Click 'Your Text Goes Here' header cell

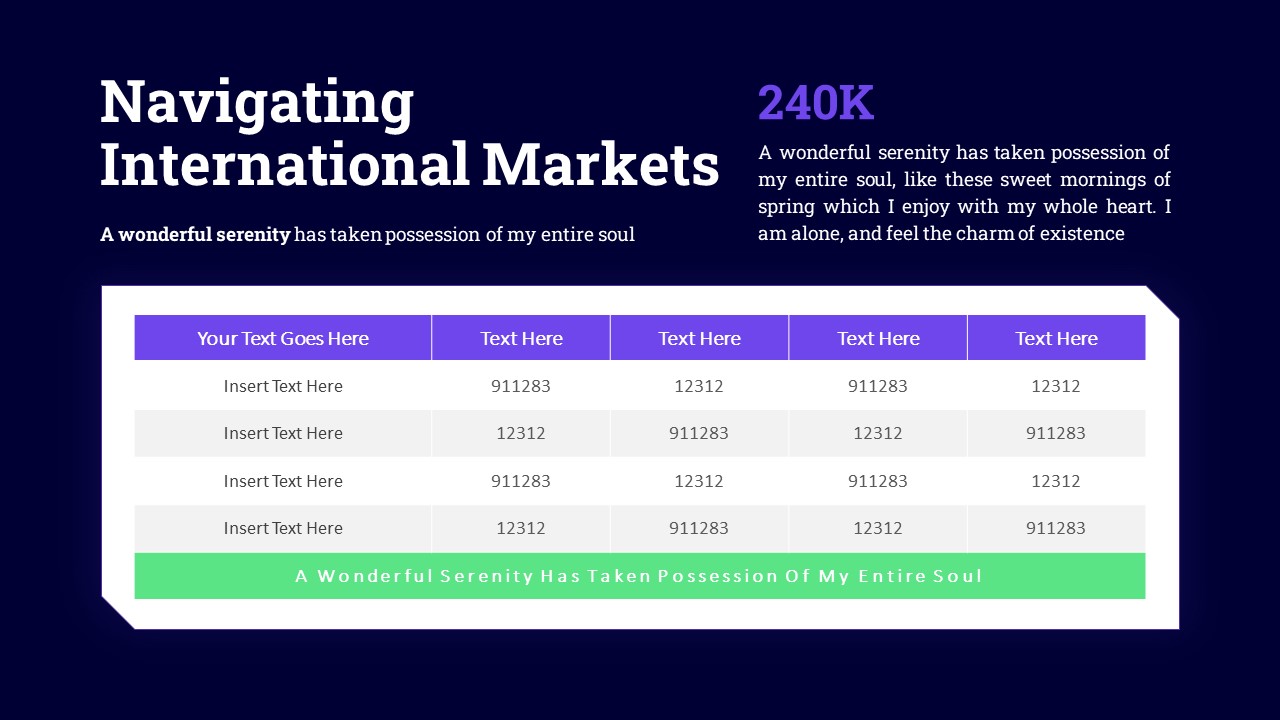pos(283,338)
